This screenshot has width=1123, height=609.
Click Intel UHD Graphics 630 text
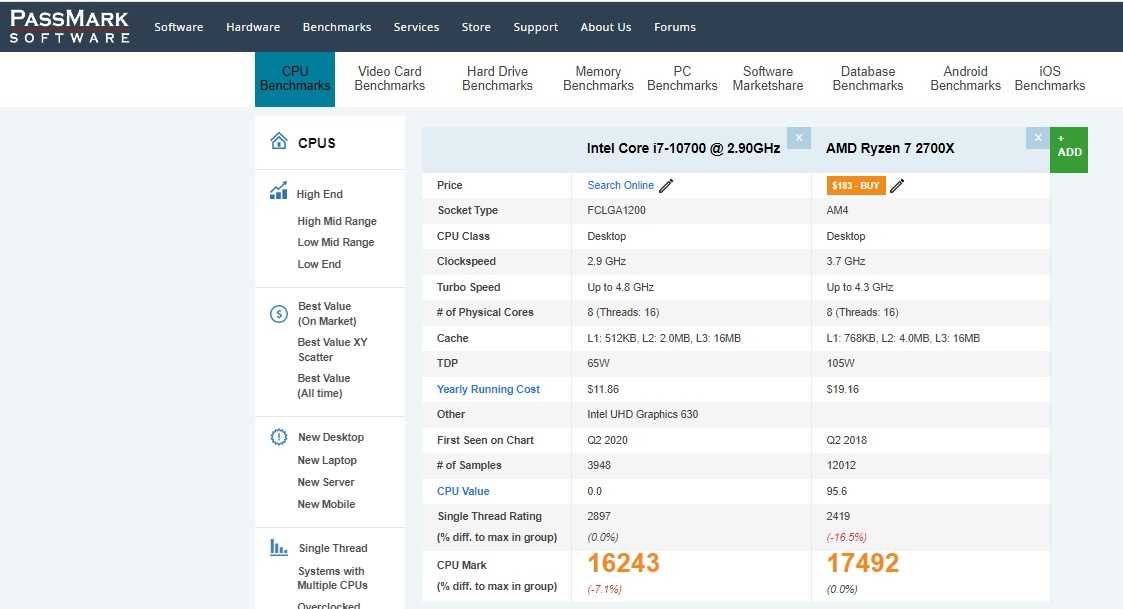point(642,414)
